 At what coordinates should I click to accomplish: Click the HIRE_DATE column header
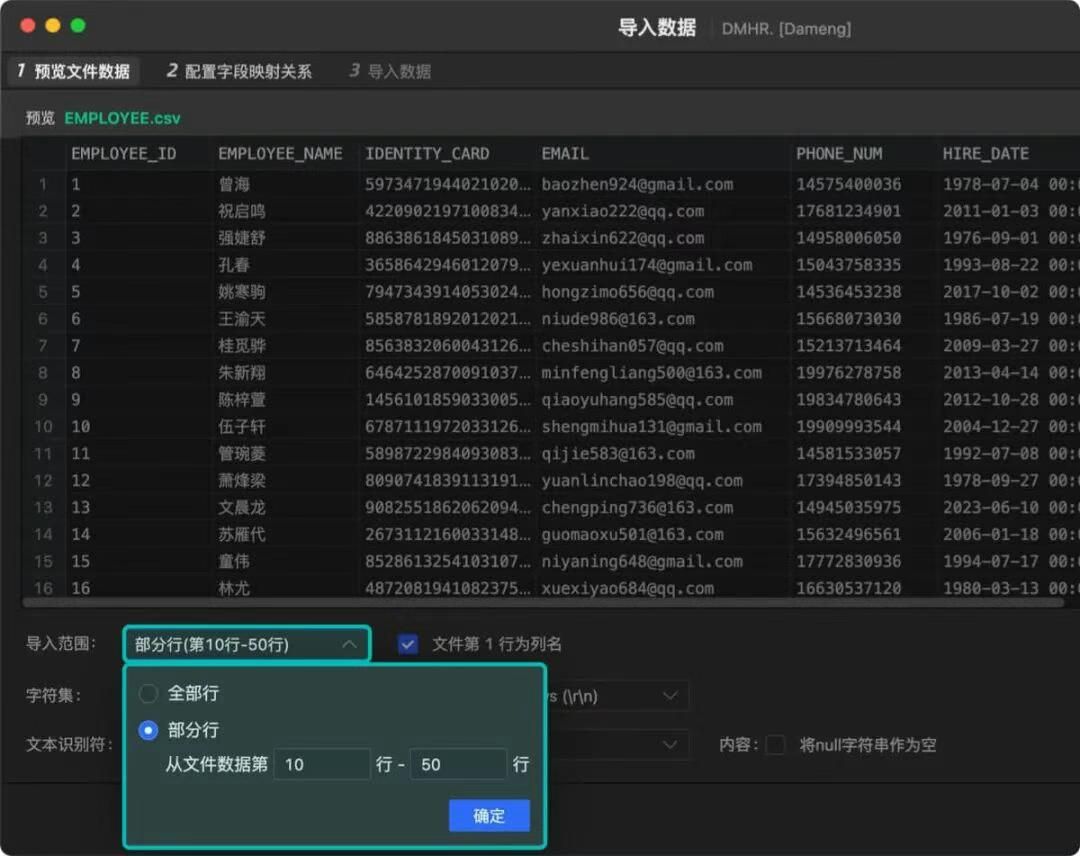986,154
